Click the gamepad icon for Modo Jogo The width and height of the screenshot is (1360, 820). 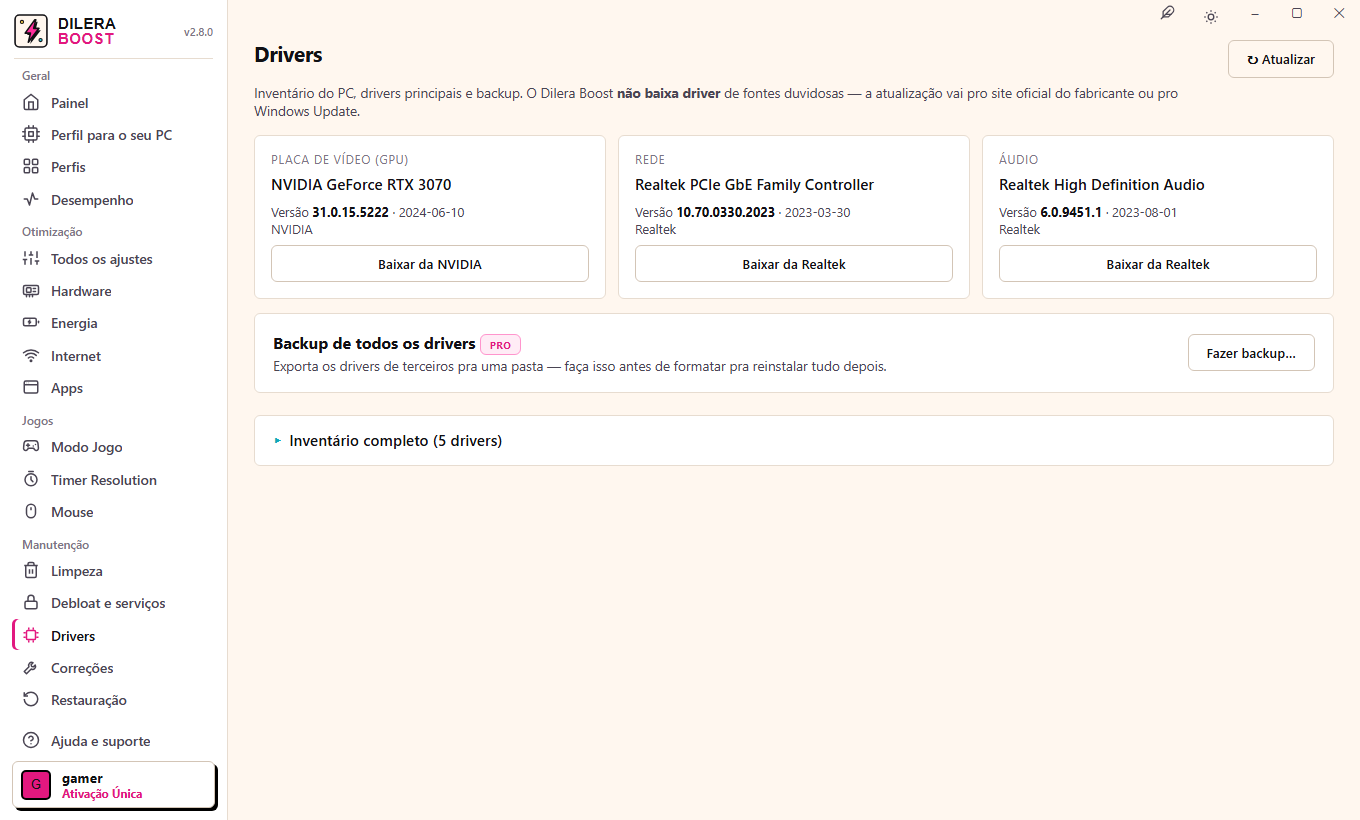click(x=31, y=447)
